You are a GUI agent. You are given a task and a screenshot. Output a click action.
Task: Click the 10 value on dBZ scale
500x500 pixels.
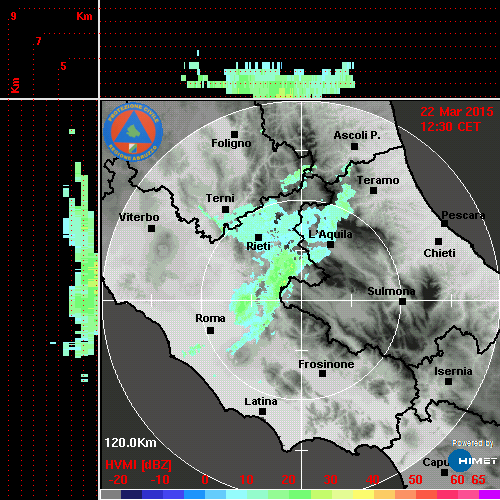(247, 480)
